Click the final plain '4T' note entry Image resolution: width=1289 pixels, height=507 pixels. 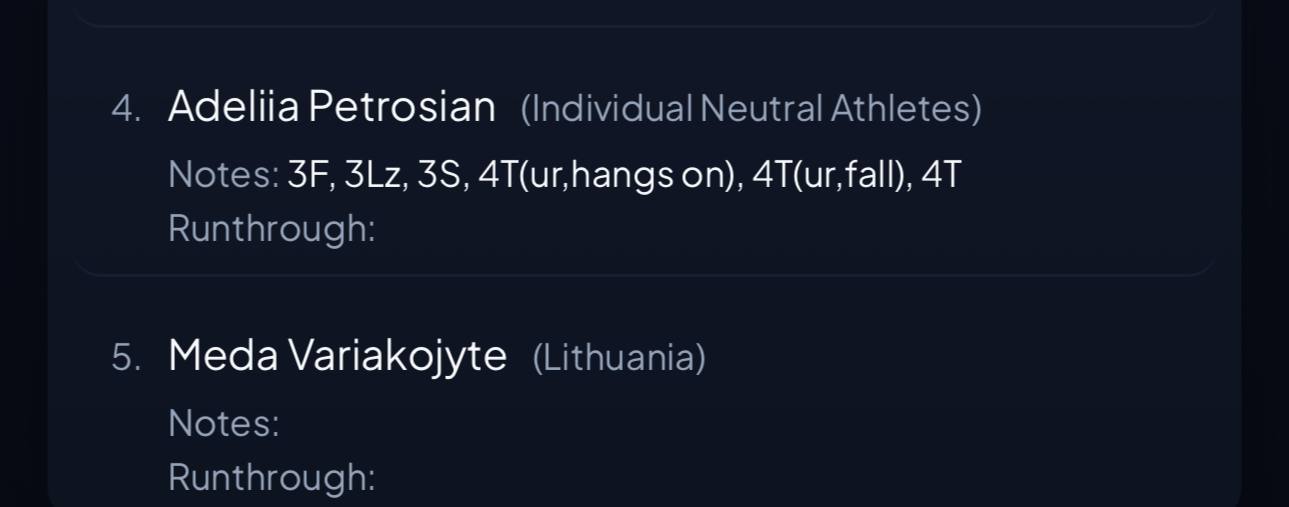(x=941, y=175)
